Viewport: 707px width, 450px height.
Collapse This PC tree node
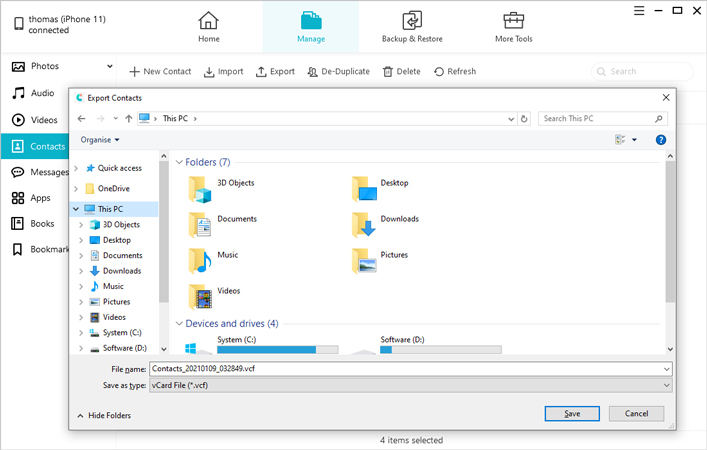point(77,209)
